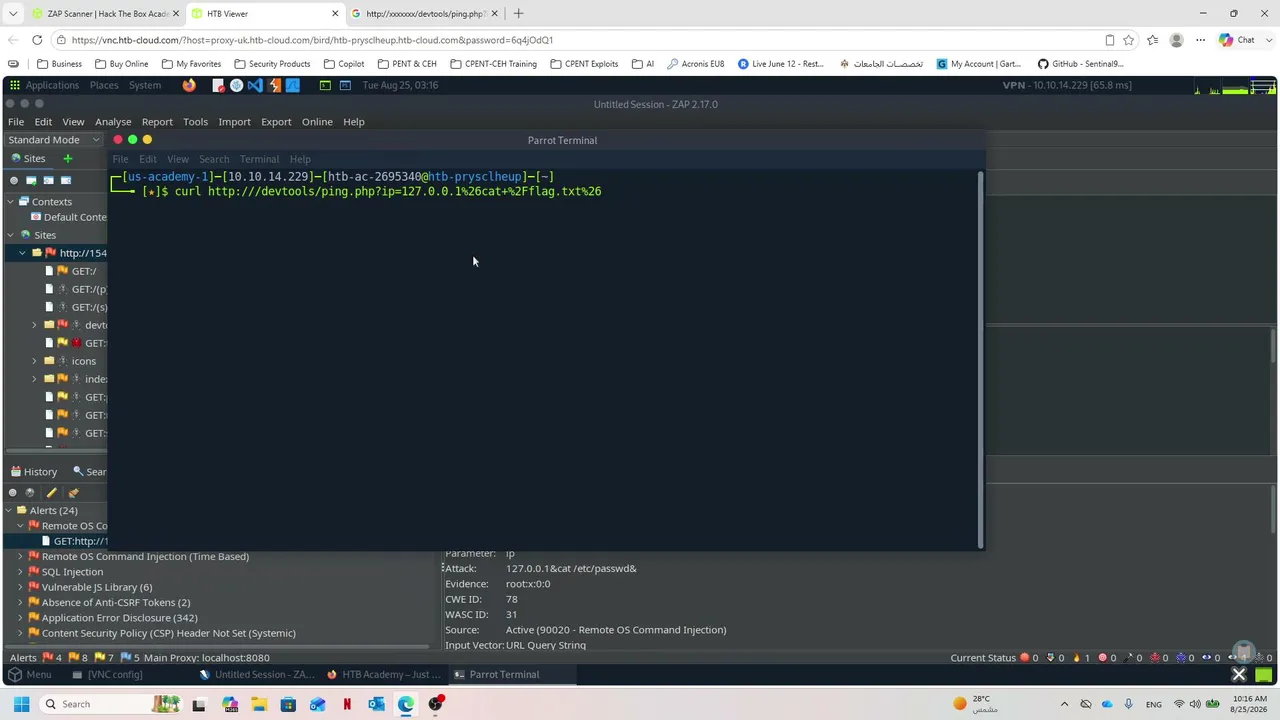The height and width of the screenshot is (720, 1280).
Task: Click the broom clear-alerts icon
Action: point(73,492)
